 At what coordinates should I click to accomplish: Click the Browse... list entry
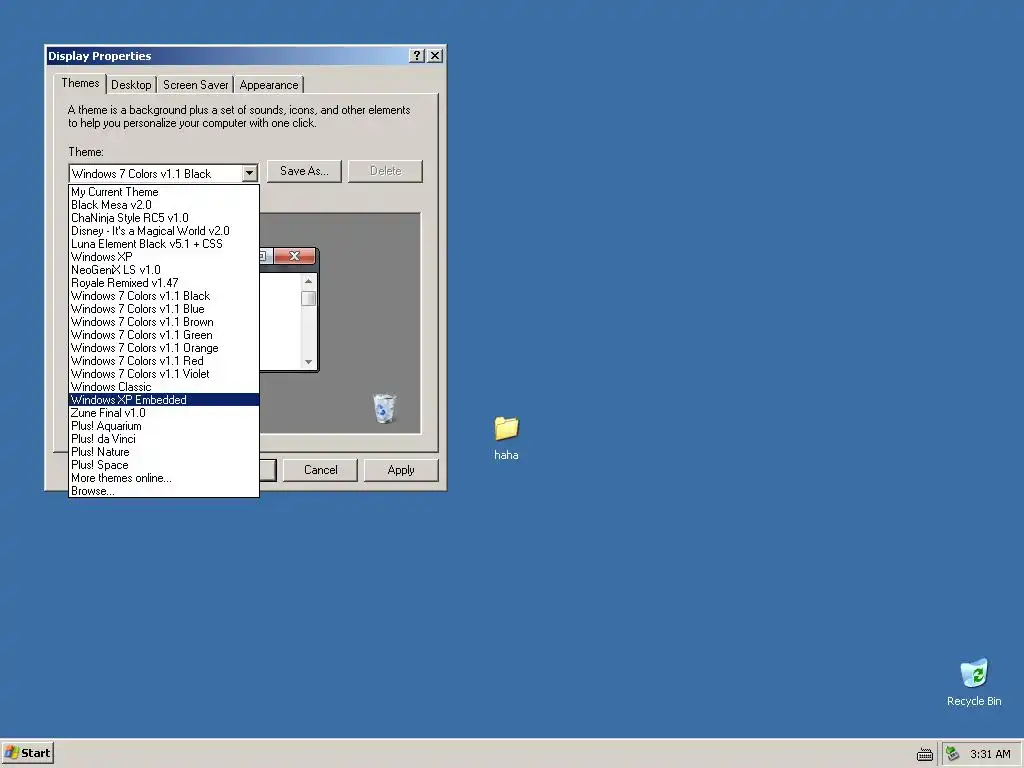click(164, 491)
